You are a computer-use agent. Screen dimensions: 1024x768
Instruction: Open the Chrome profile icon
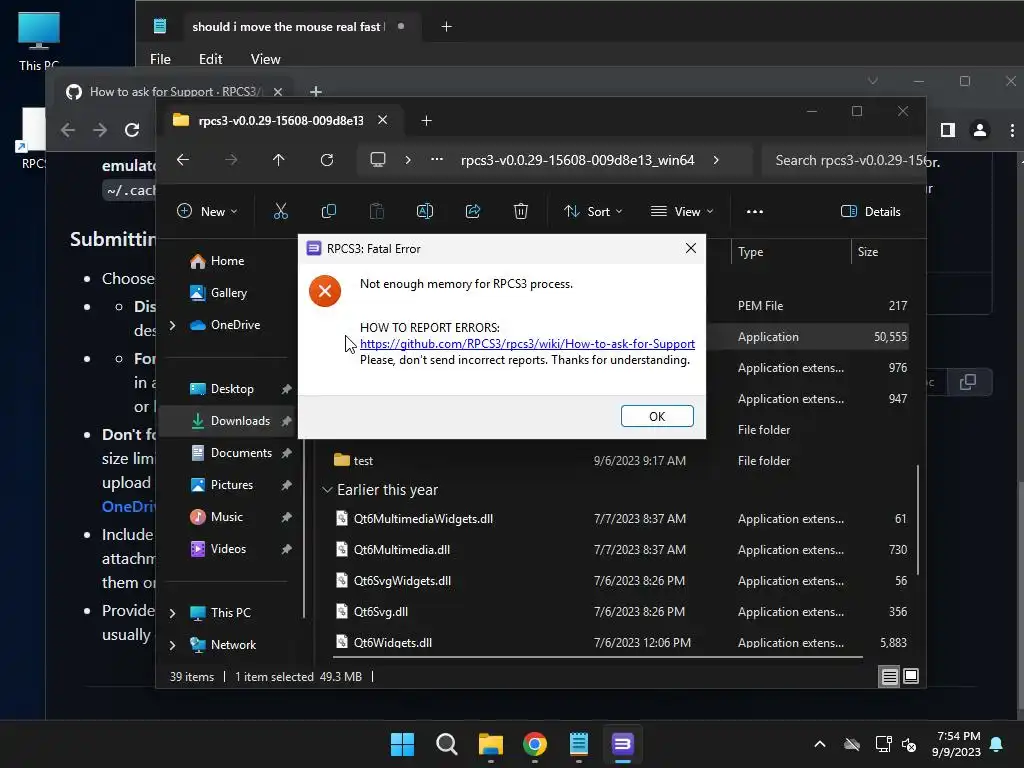pos(980,130)
